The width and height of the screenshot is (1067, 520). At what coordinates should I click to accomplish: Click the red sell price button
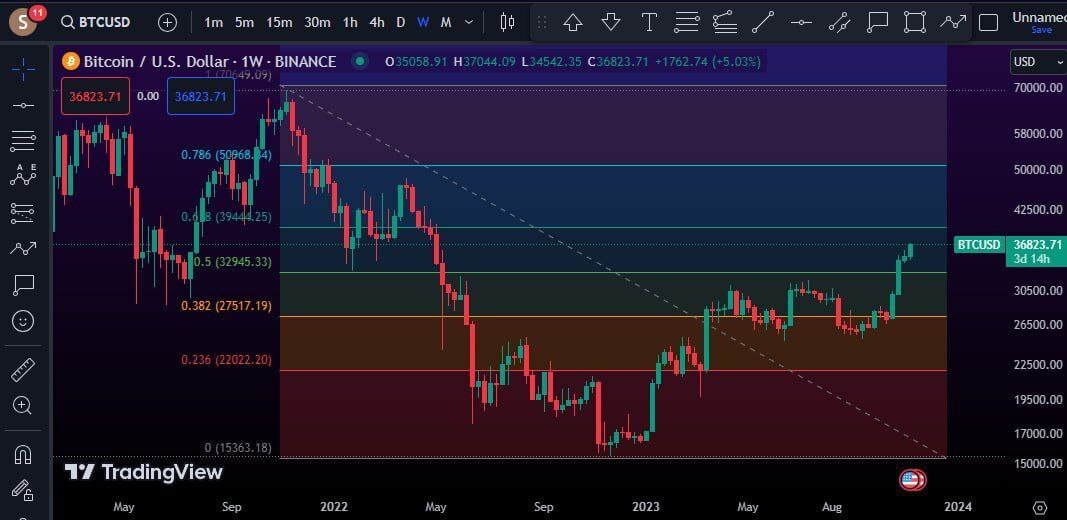pyautogui.click(x=96, y=96)
